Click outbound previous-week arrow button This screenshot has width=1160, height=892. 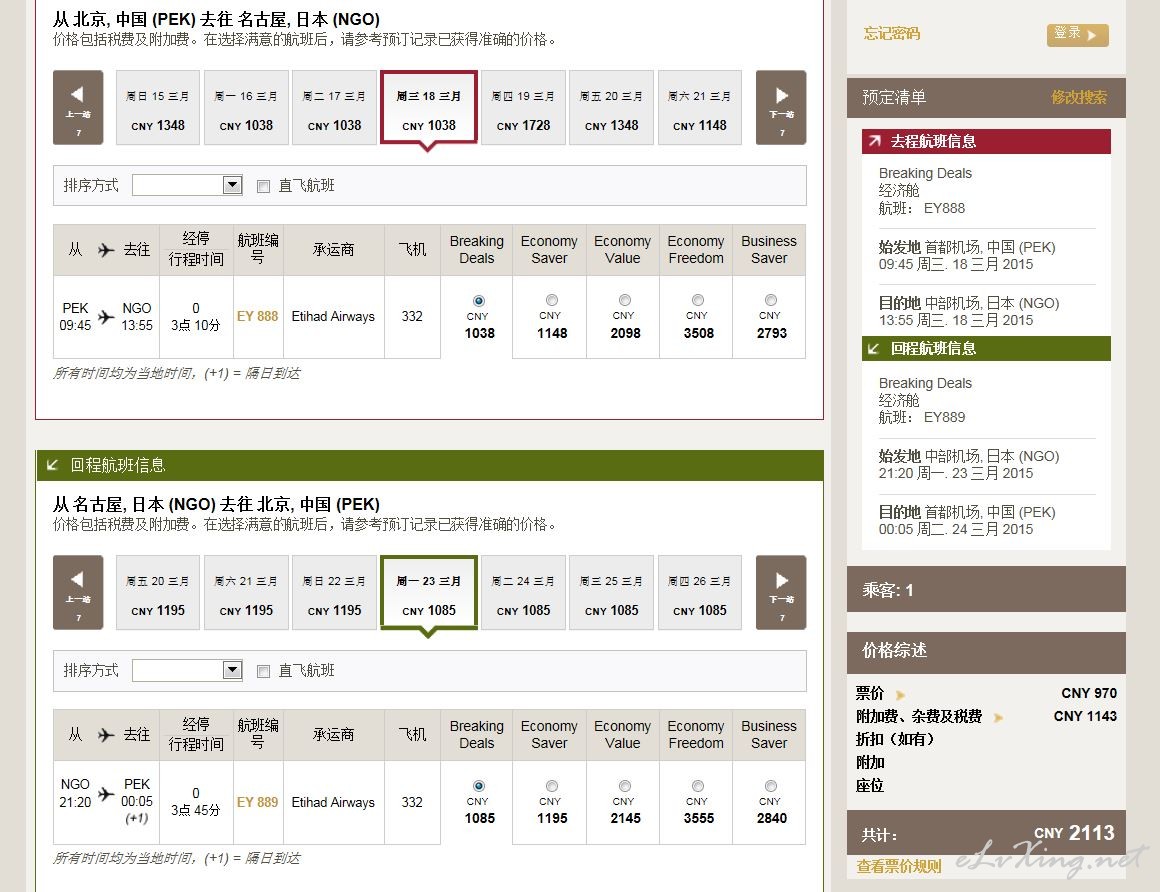pos(78,107)
